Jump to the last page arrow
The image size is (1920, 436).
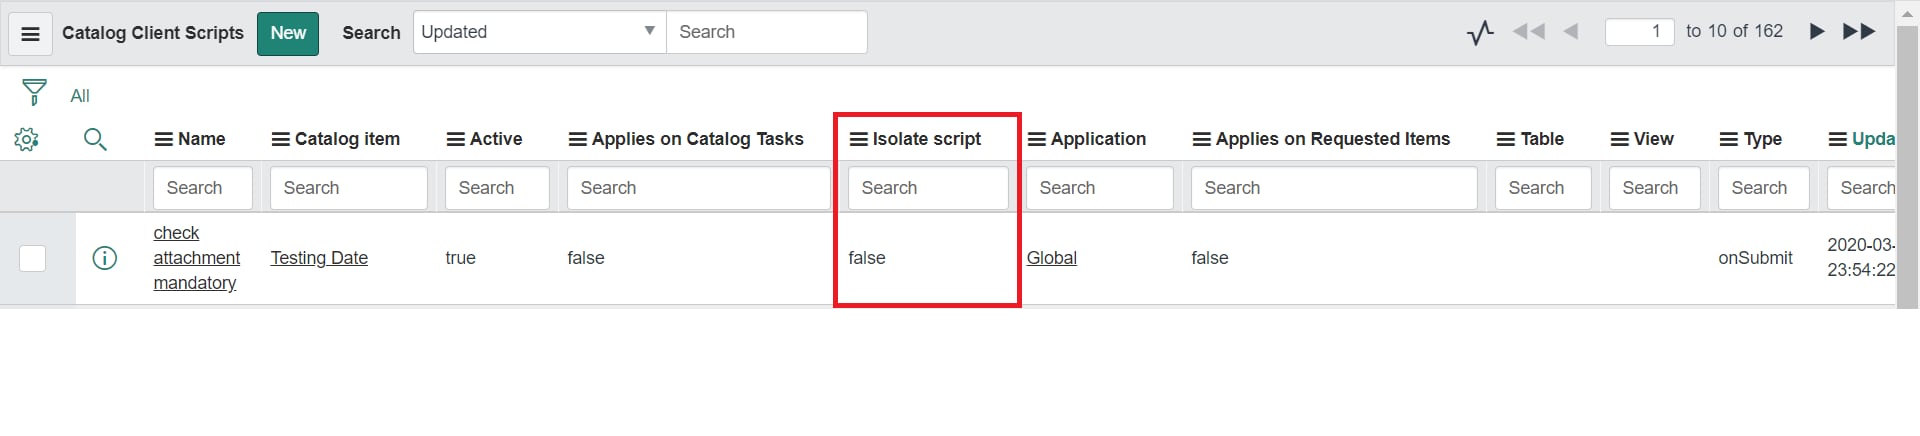[1859, 32]
